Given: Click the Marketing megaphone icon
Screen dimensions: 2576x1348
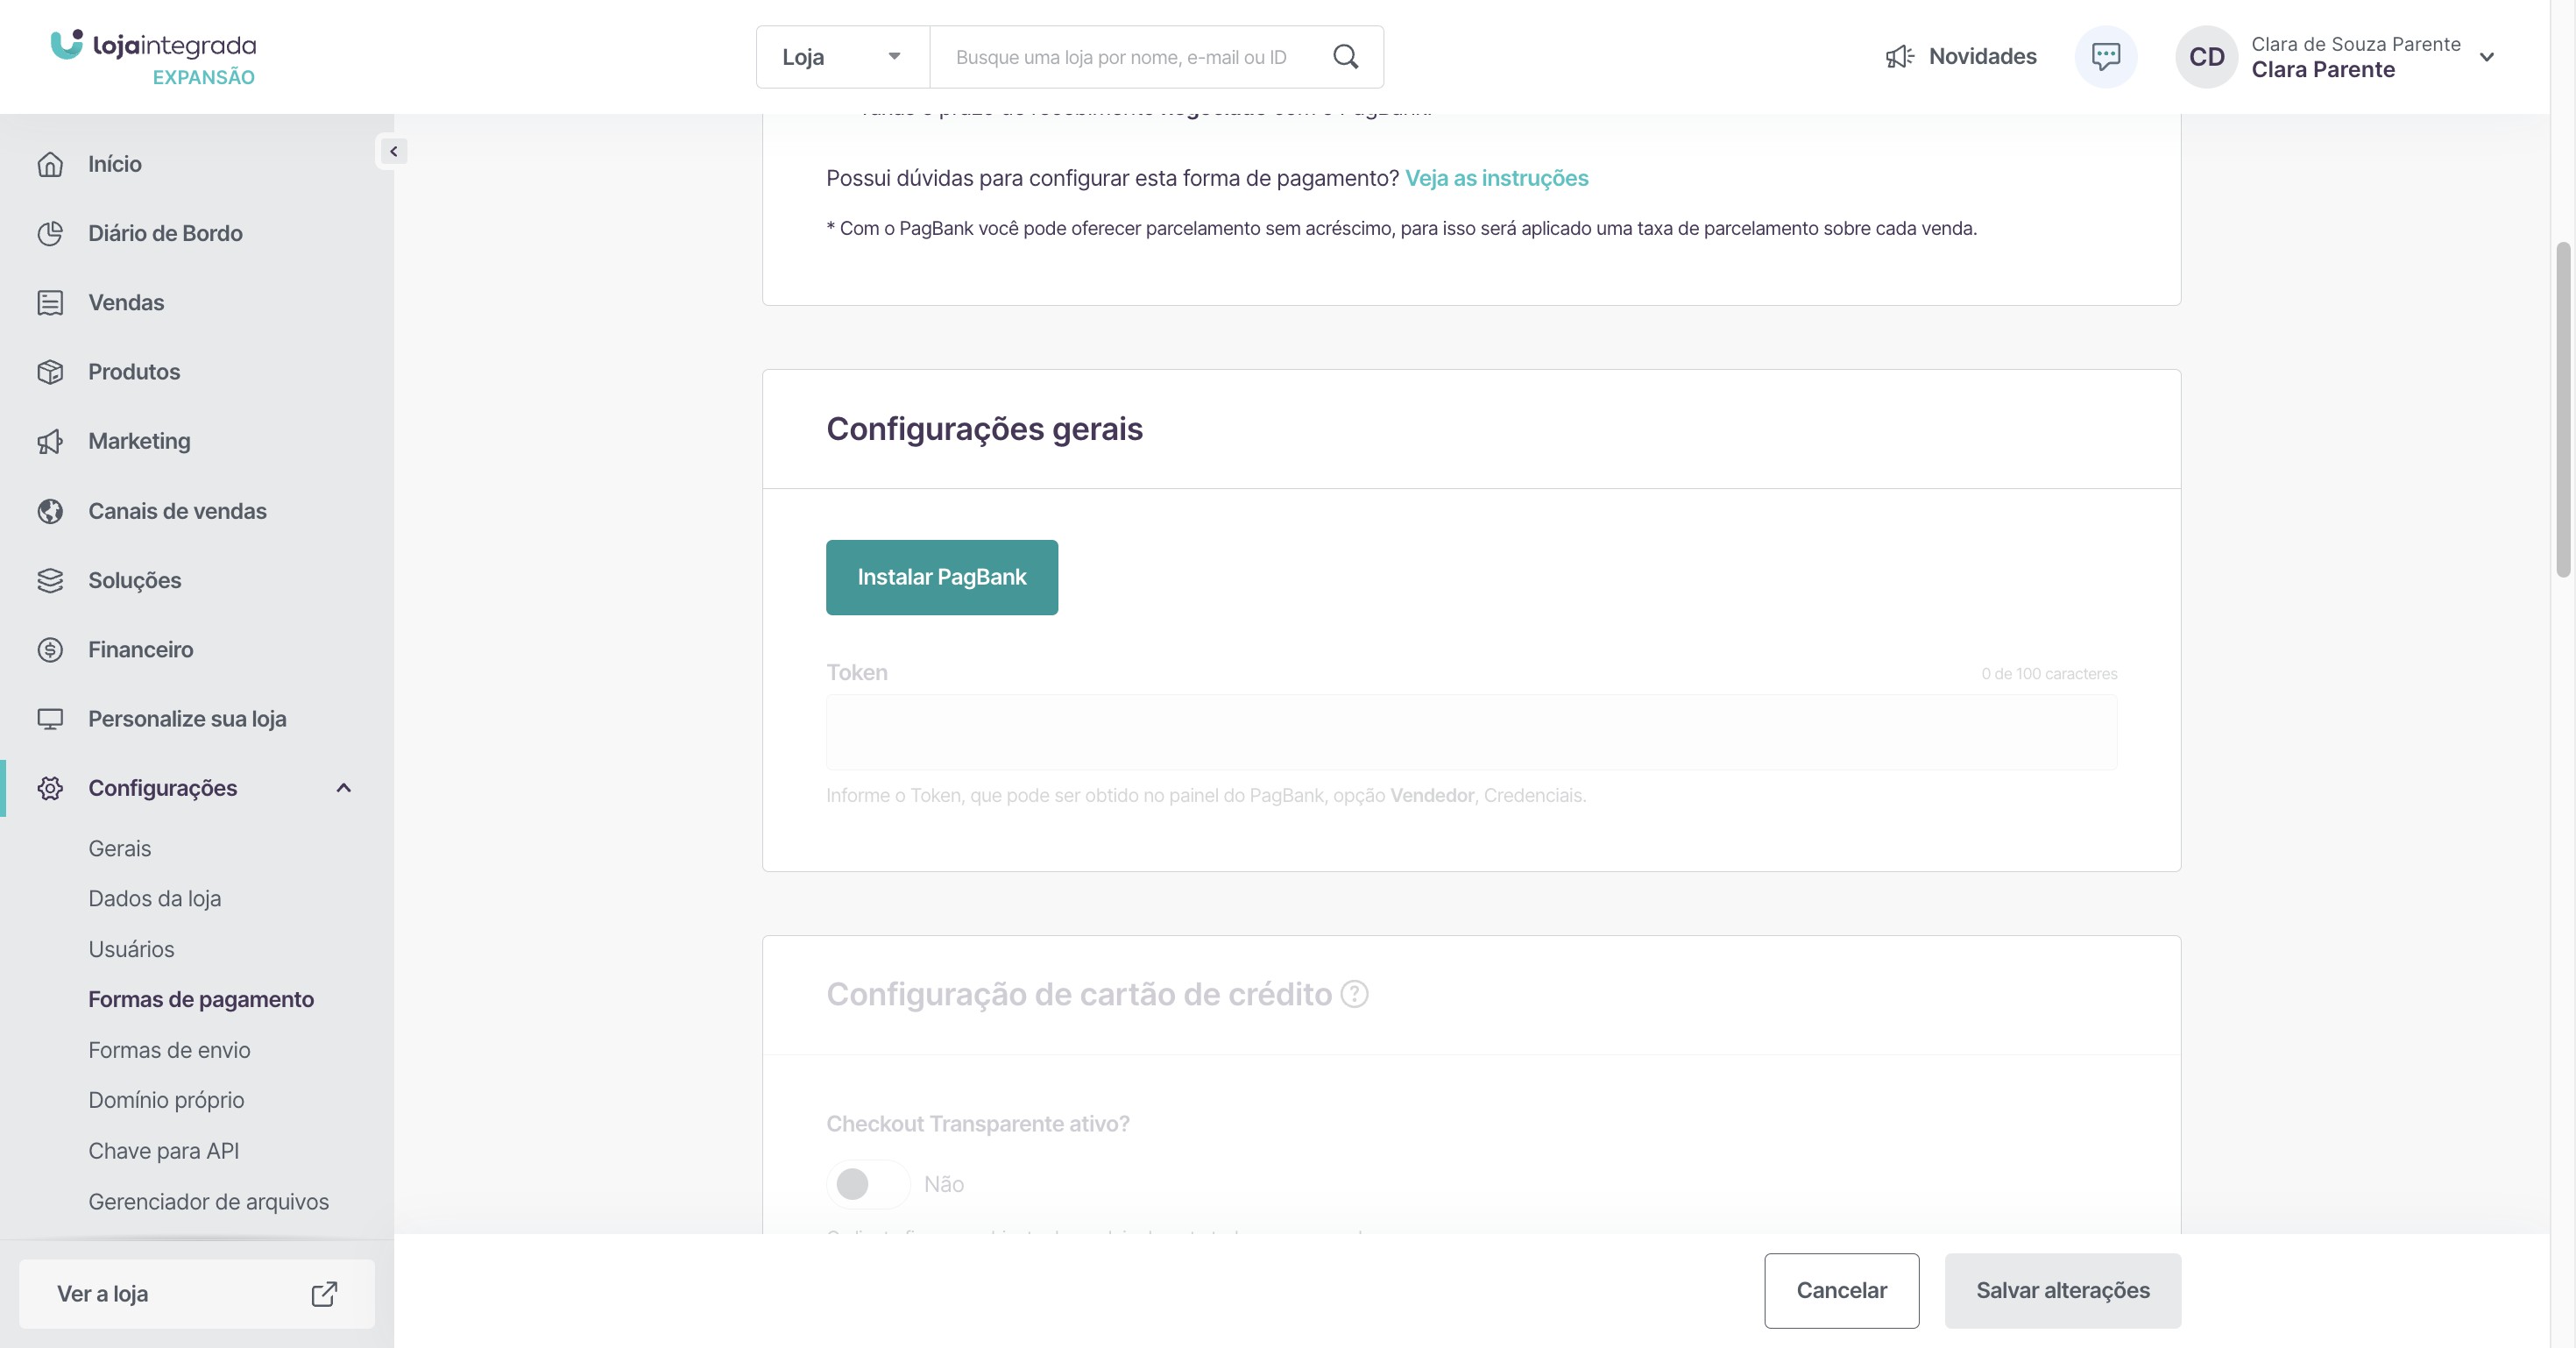Looking at the screenshot, I should pos(50,441).
